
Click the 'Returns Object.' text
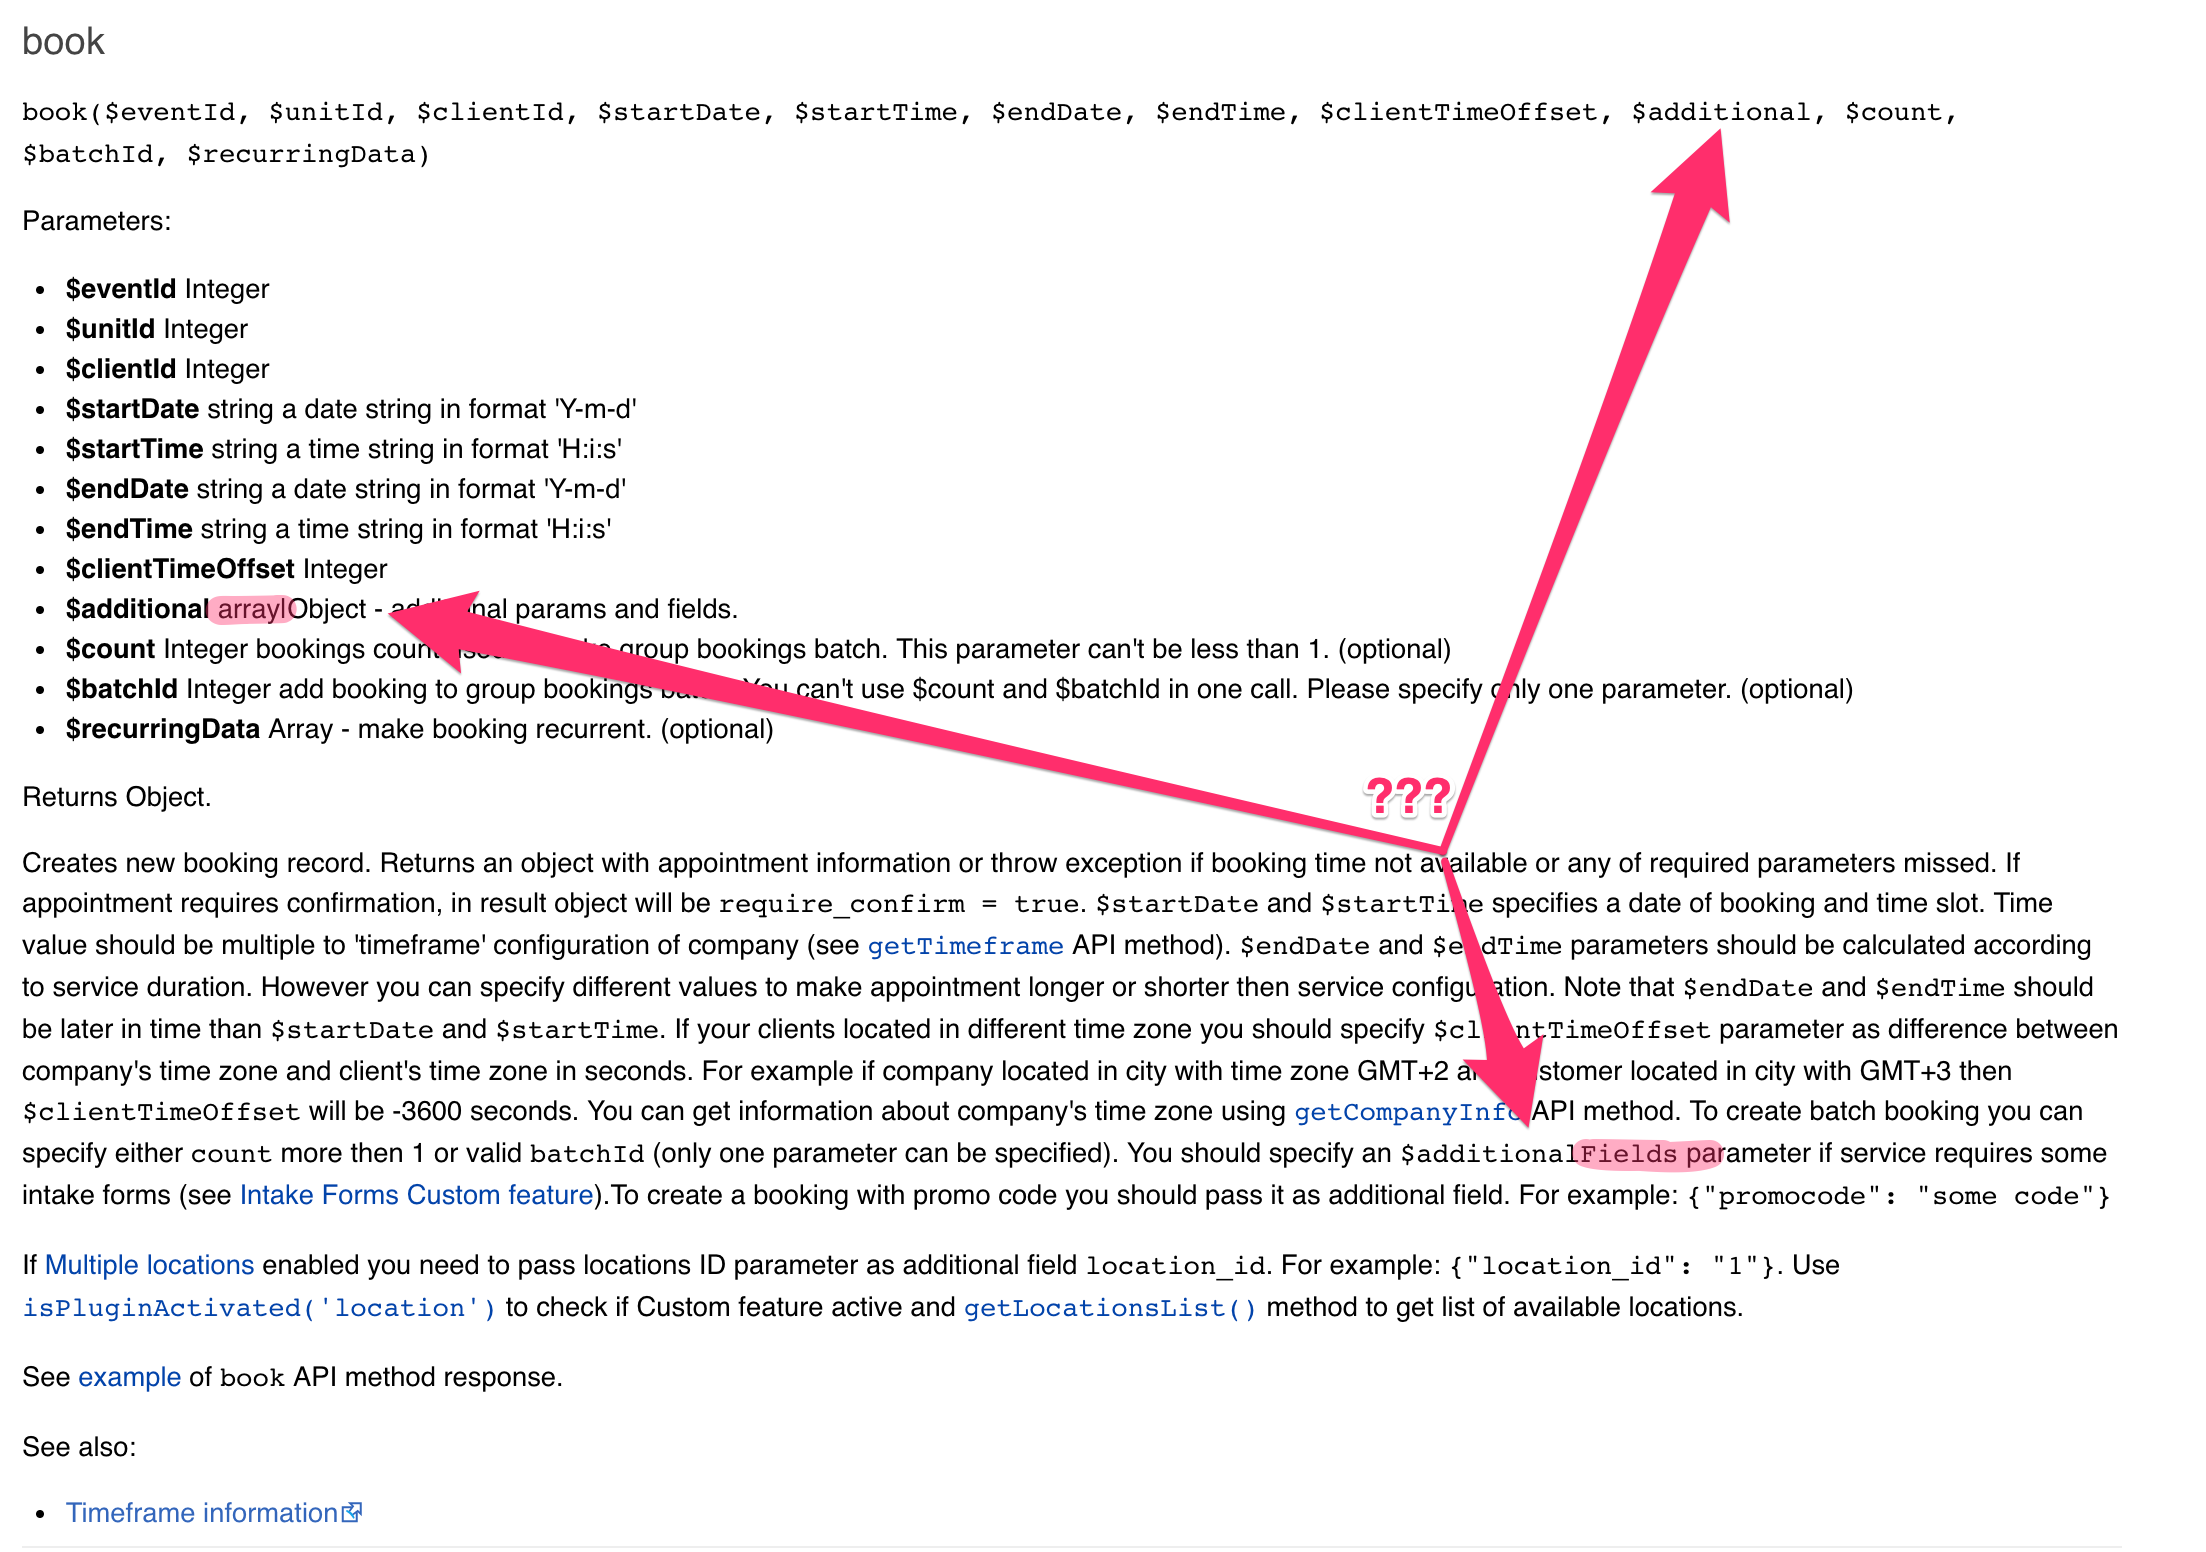116,797
